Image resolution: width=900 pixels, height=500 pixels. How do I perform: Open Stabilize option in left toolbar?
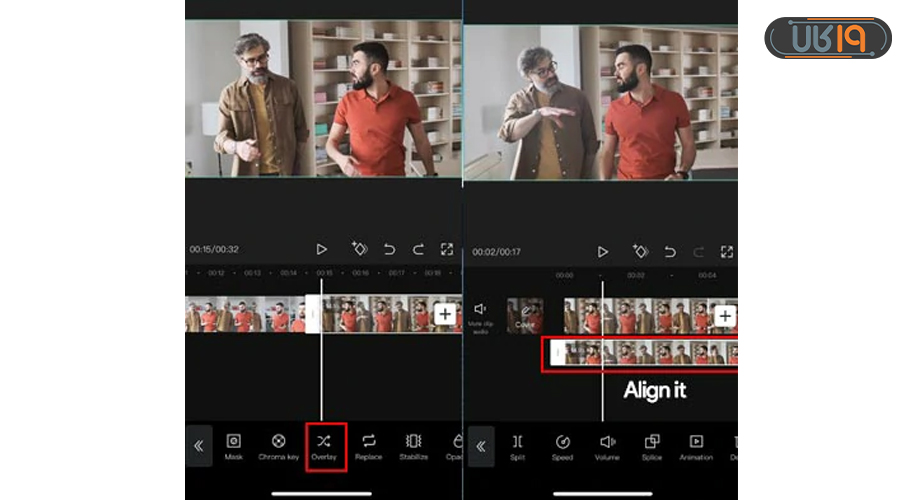pos(413,447)
